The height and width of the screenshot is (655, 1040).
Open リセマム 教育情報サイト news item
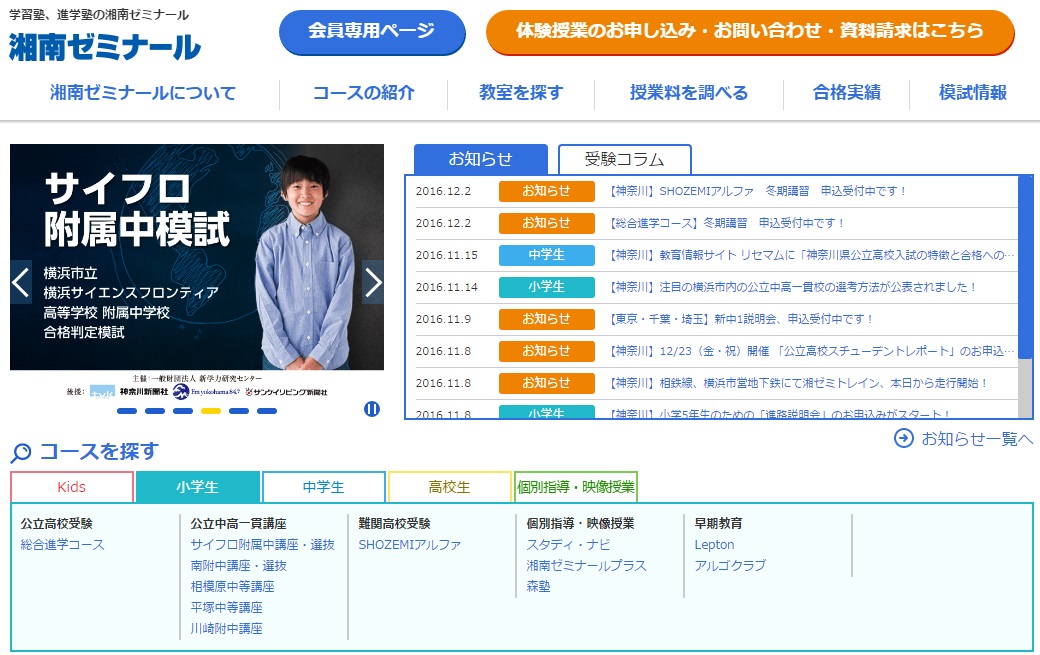[811, 255]
